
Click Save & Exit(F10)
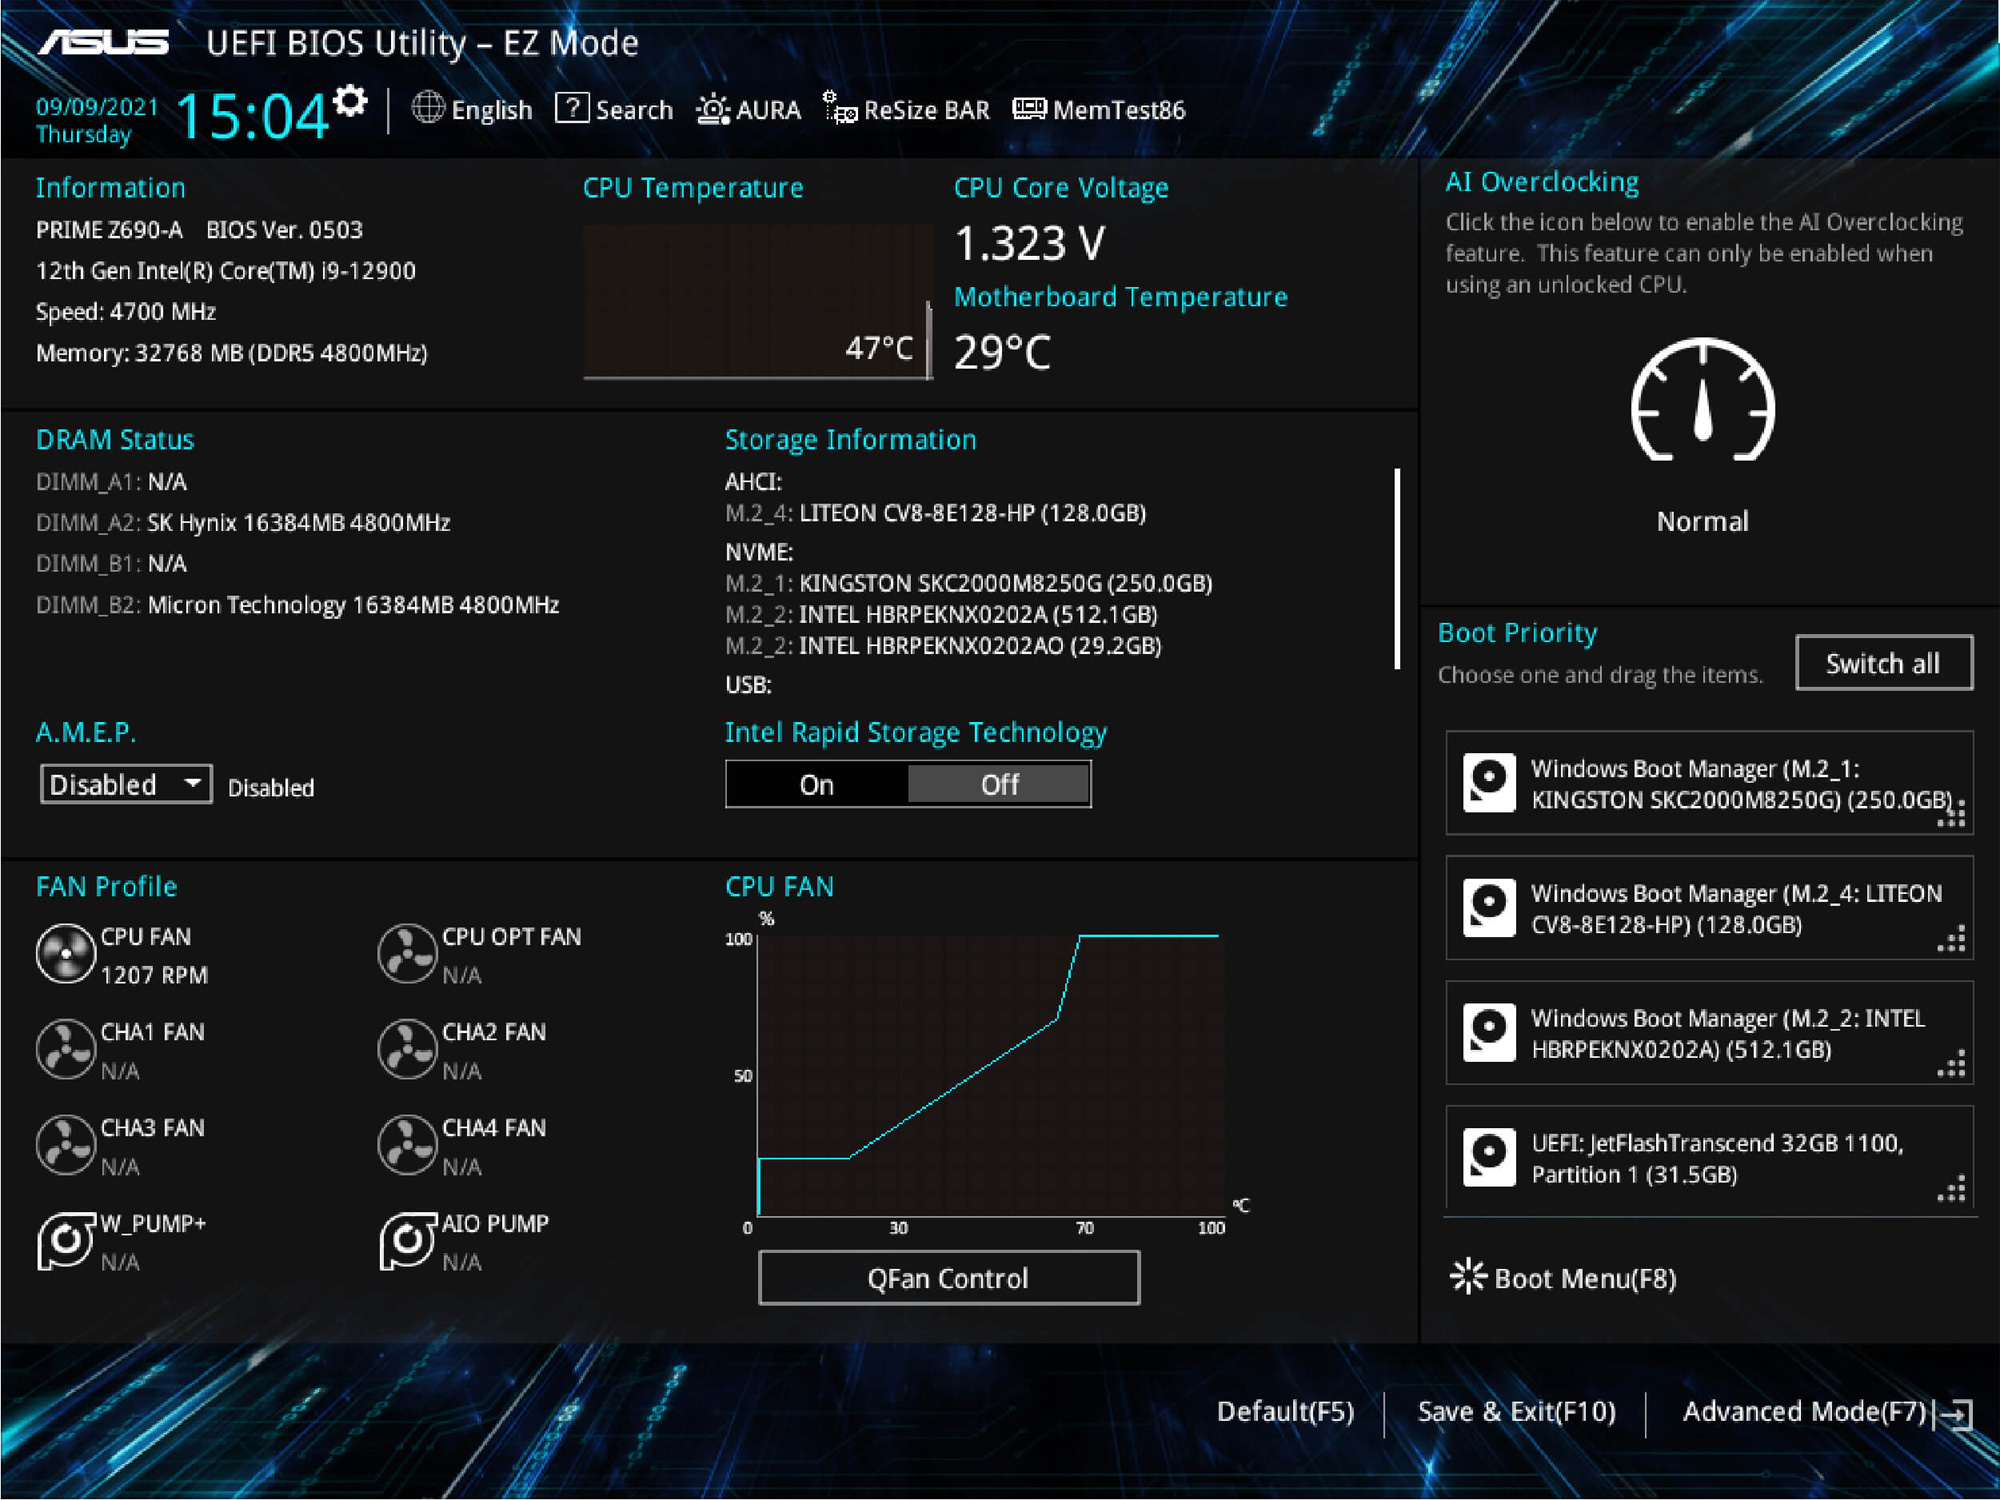(x=1516, y=1412)
